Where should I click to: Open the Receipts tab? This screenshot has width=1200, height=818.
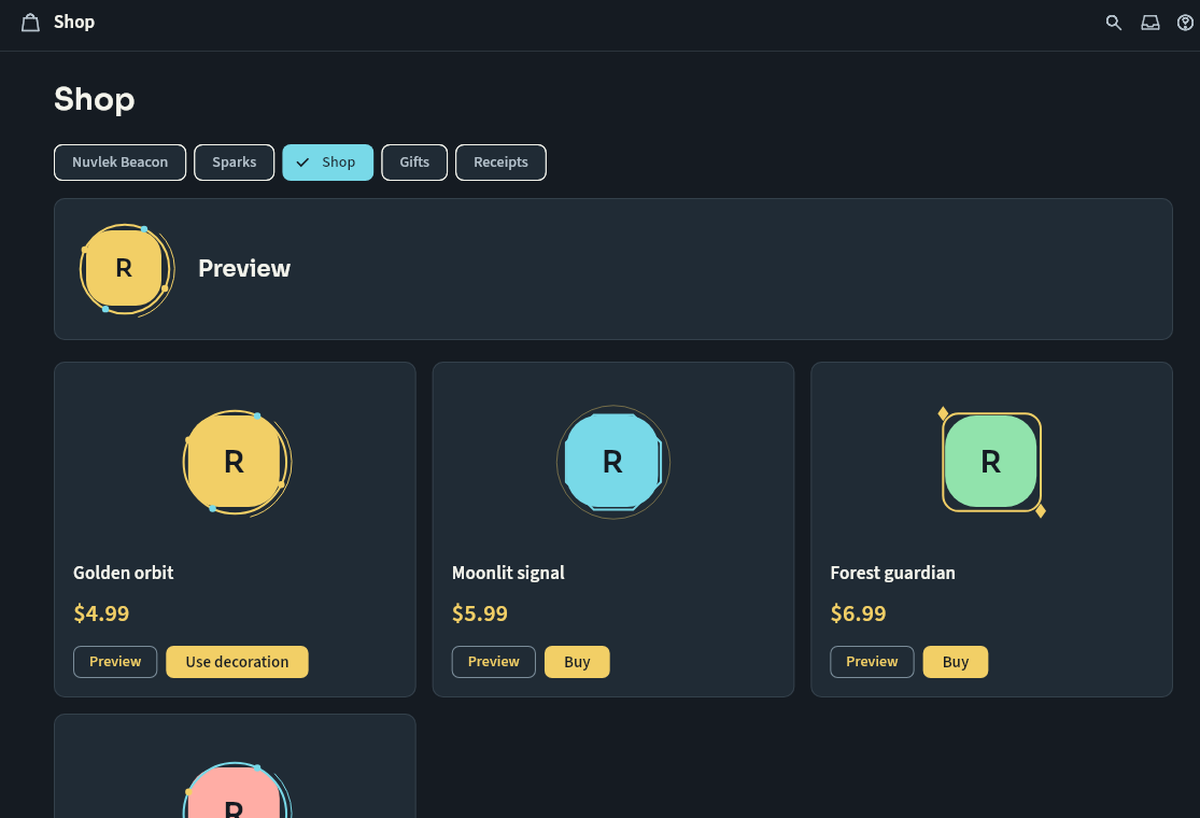(501, 162)
